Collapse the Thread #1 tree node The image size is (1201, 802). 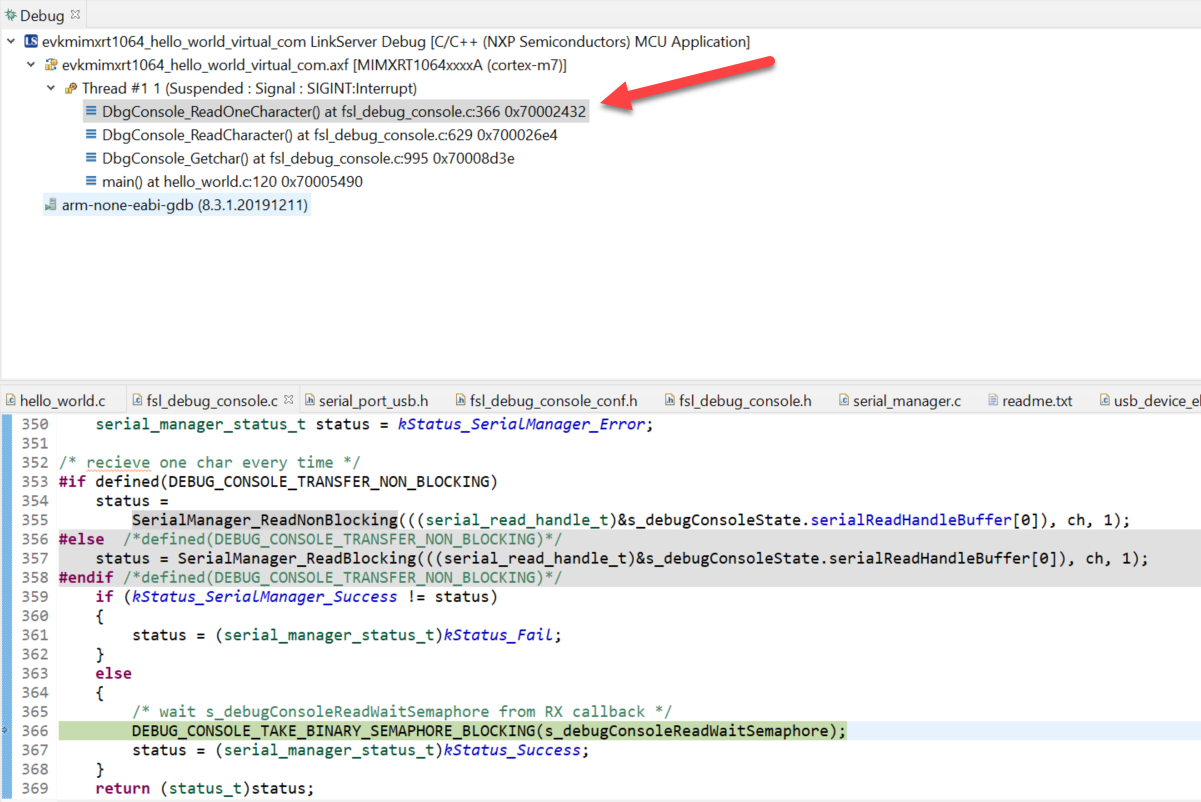52,88
